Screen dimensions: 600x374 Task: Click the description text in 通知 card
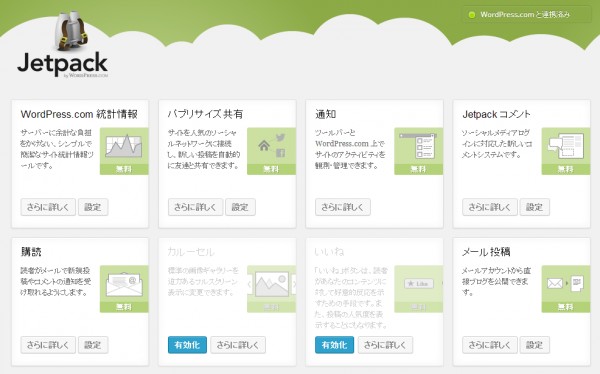(x=350, y=149)
